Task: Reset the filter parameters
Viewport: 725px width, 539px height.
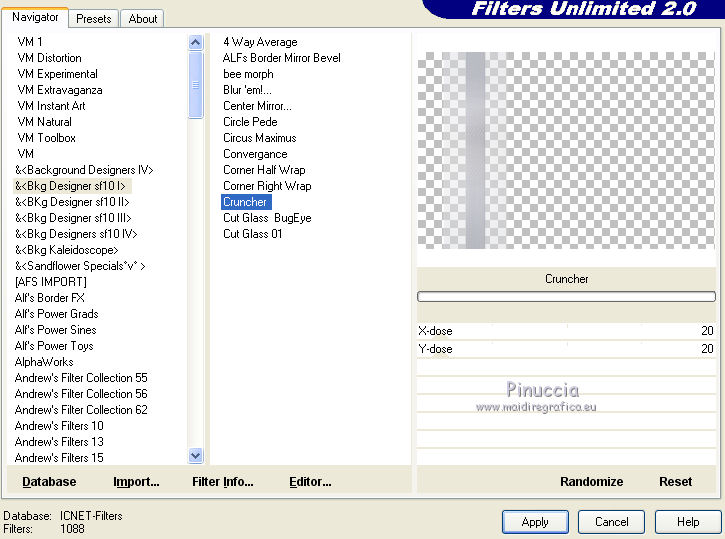Action: (x=675, y=482)
